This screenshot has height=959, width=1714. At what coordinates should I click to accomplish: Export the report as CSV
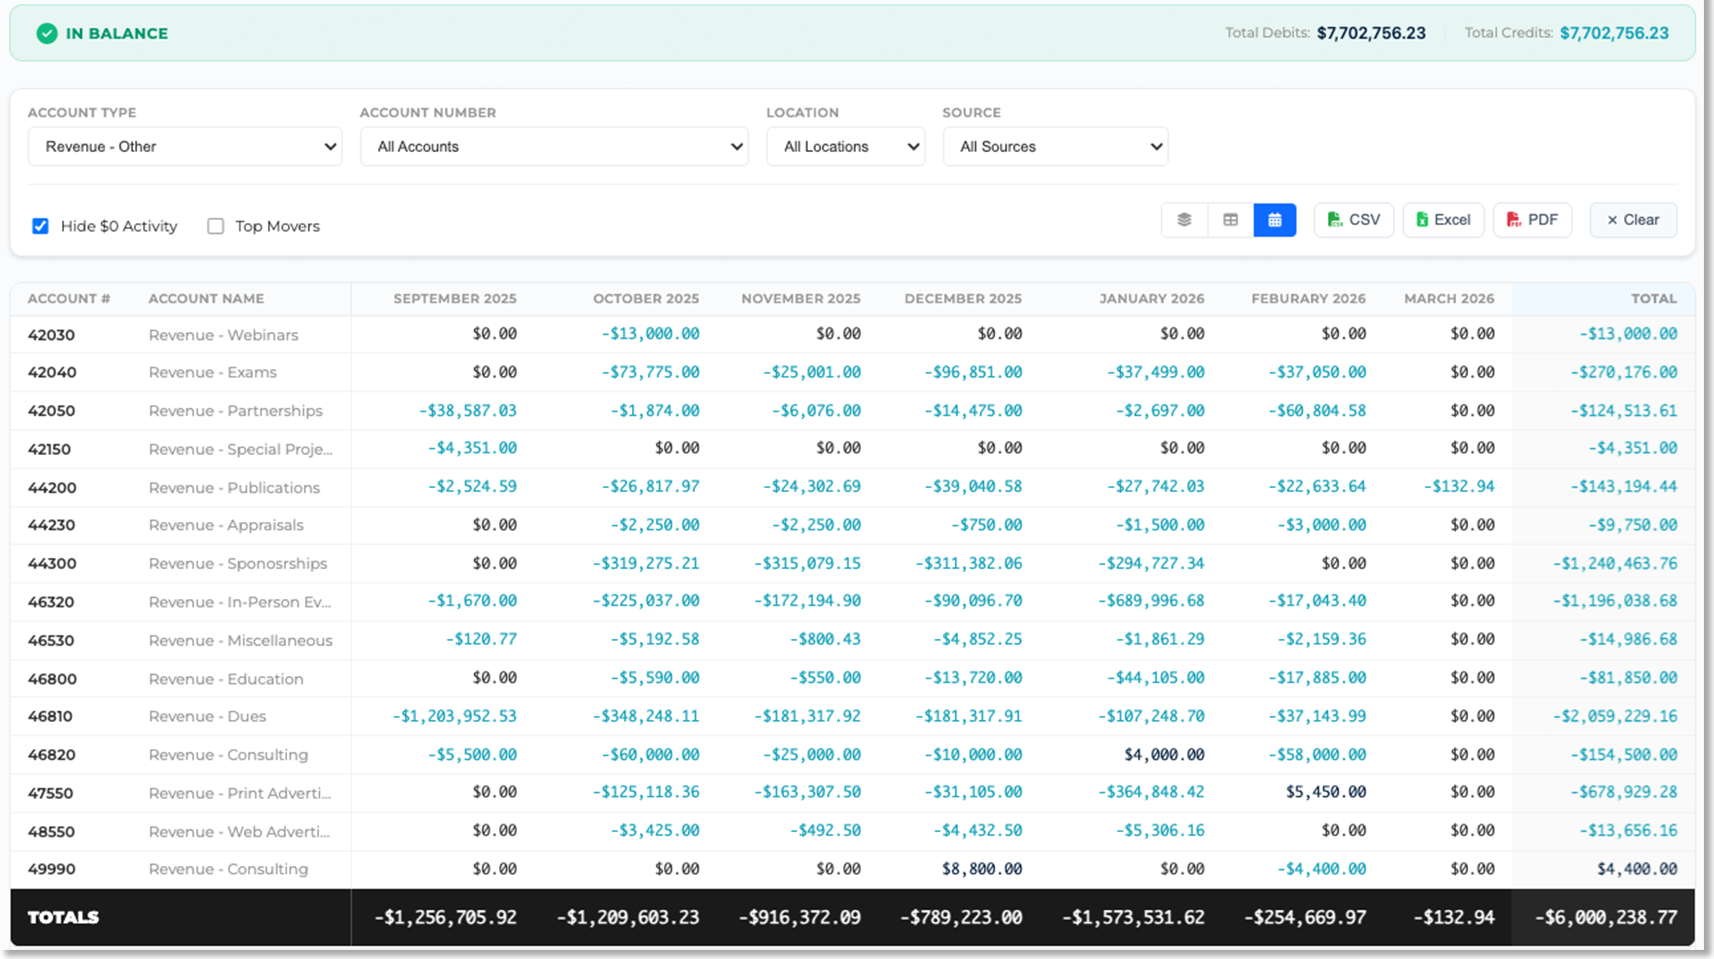[x=1353, y=220]
